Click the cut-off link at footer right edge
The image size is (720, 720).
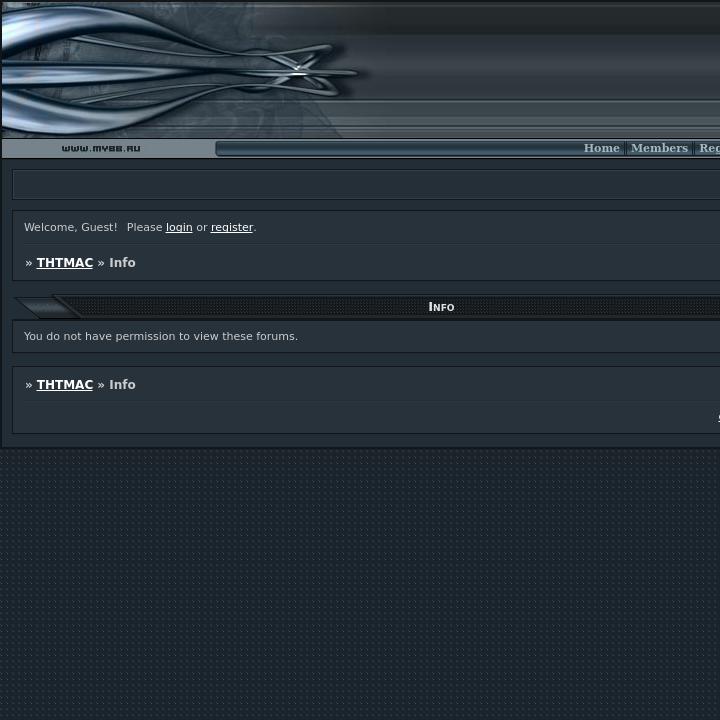pyautogui.click(x=717, y=418)
